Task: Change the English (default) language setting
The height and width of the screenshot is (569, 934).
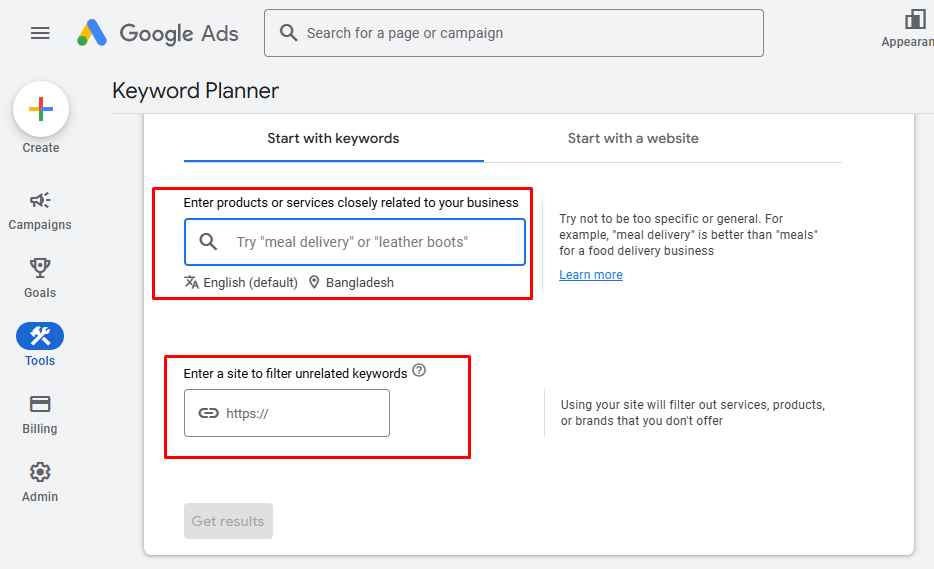Action: click(x=241, y=283)
